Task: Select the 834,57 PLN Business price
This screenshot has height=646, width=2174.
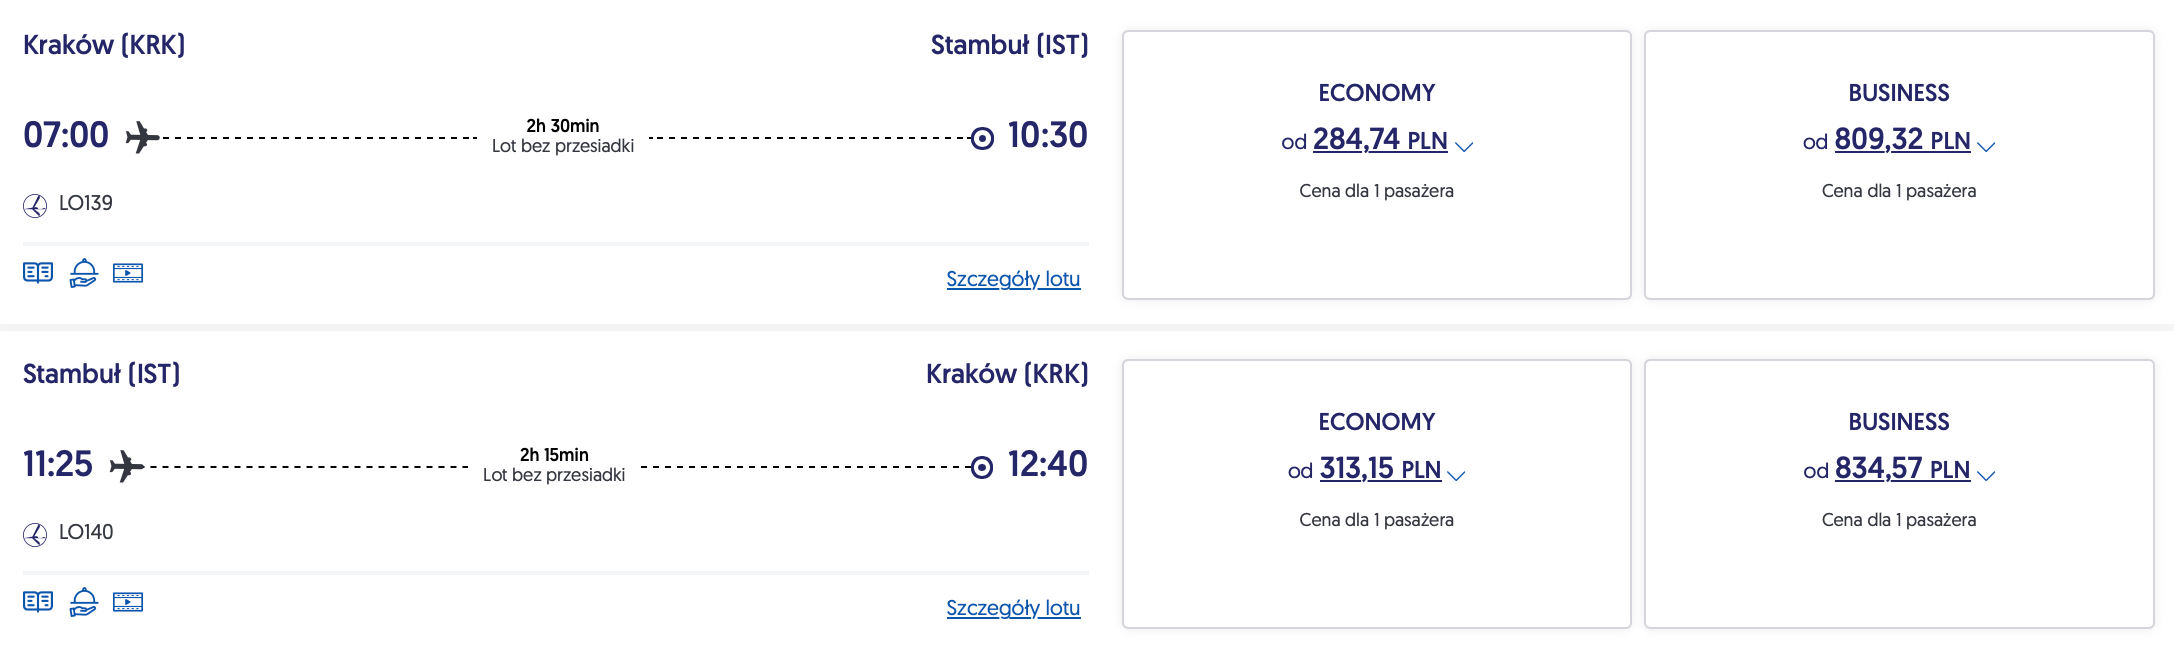Action: pyautogui.click(x=1901, y=469)
